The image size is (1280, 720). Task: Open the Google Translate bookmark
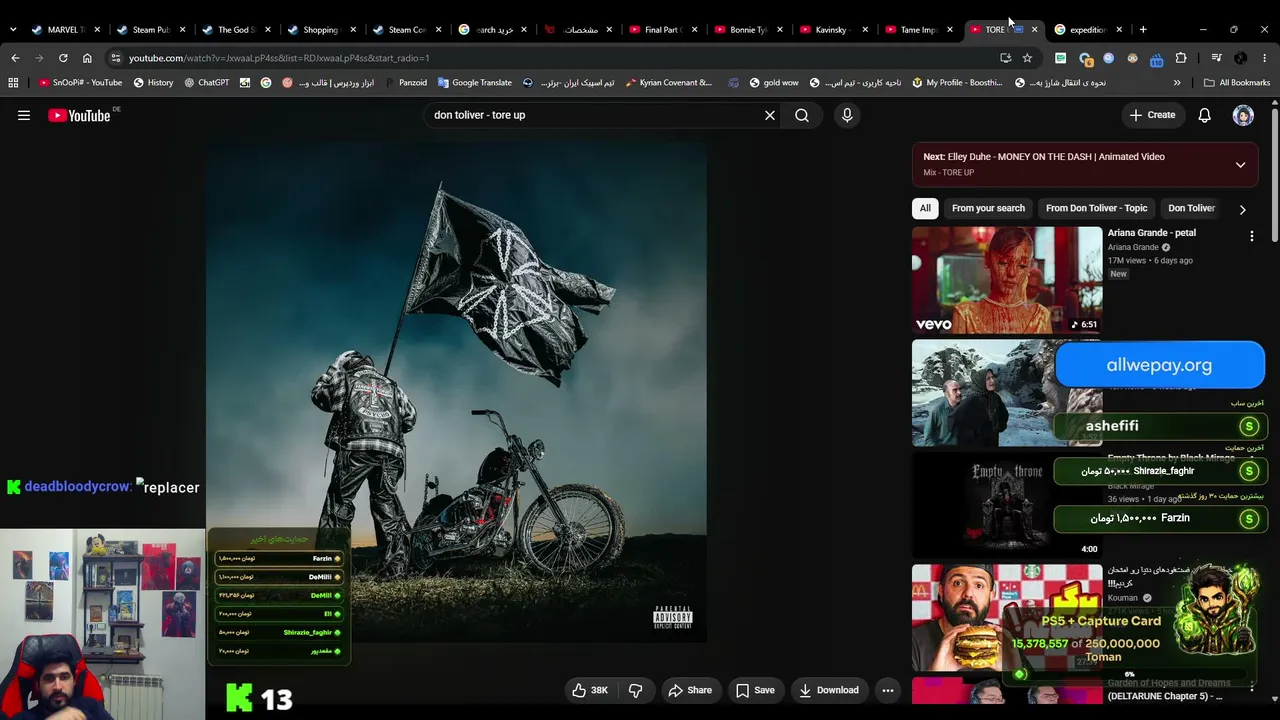(475, 83)
